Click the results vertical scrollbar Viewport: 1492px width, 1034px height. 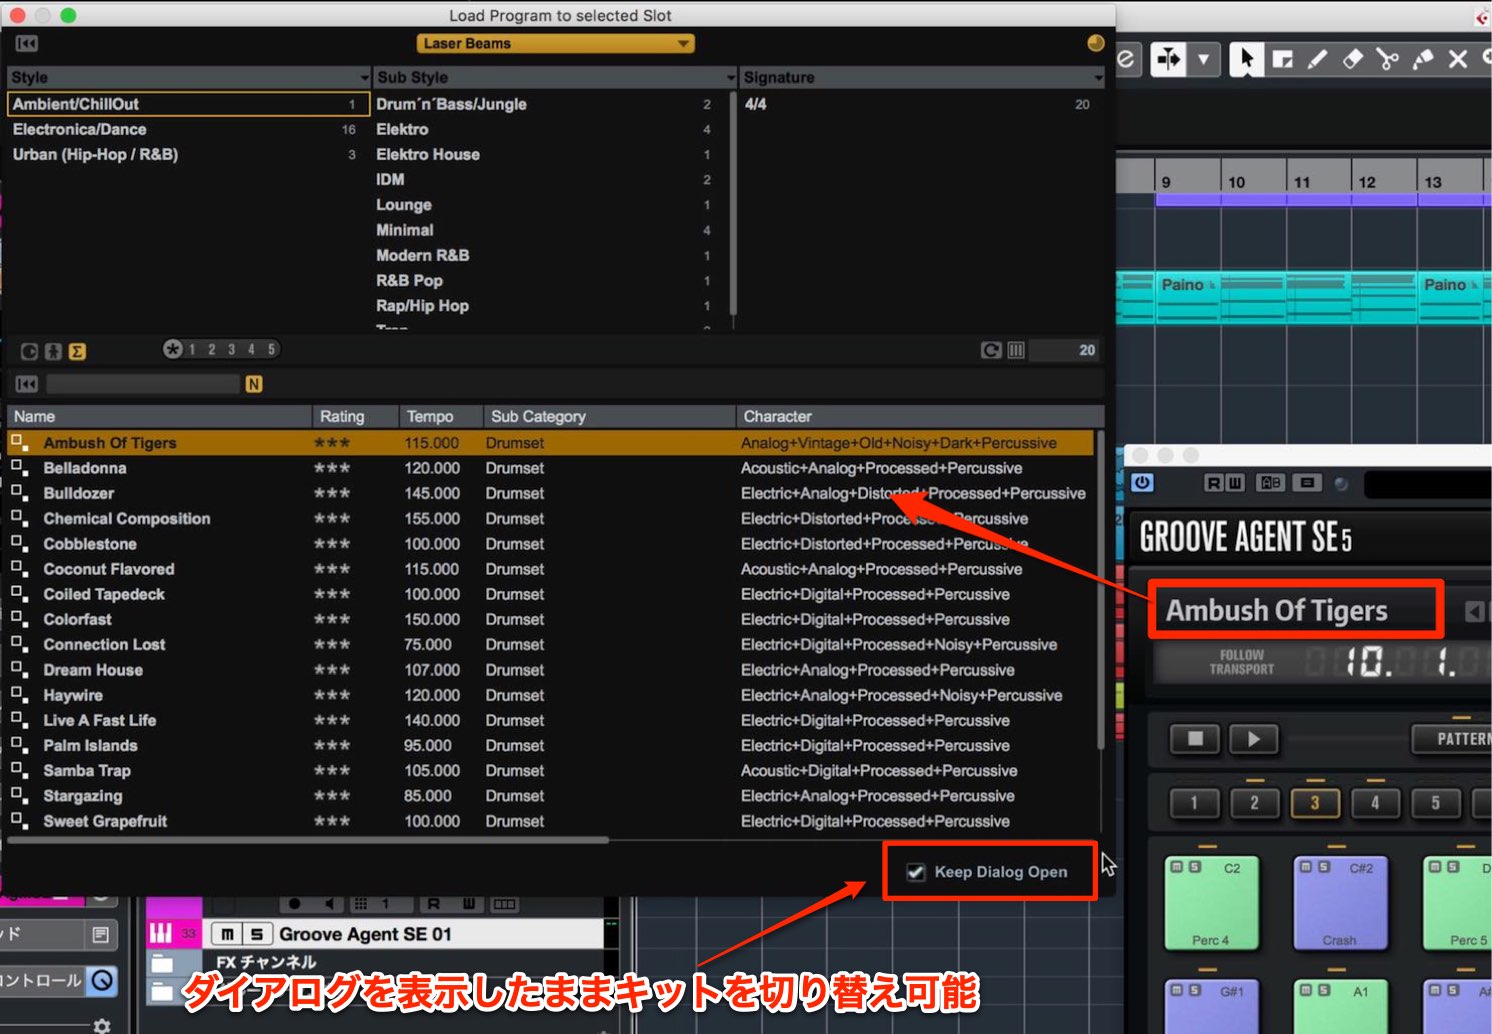[x=1101, y=590]
